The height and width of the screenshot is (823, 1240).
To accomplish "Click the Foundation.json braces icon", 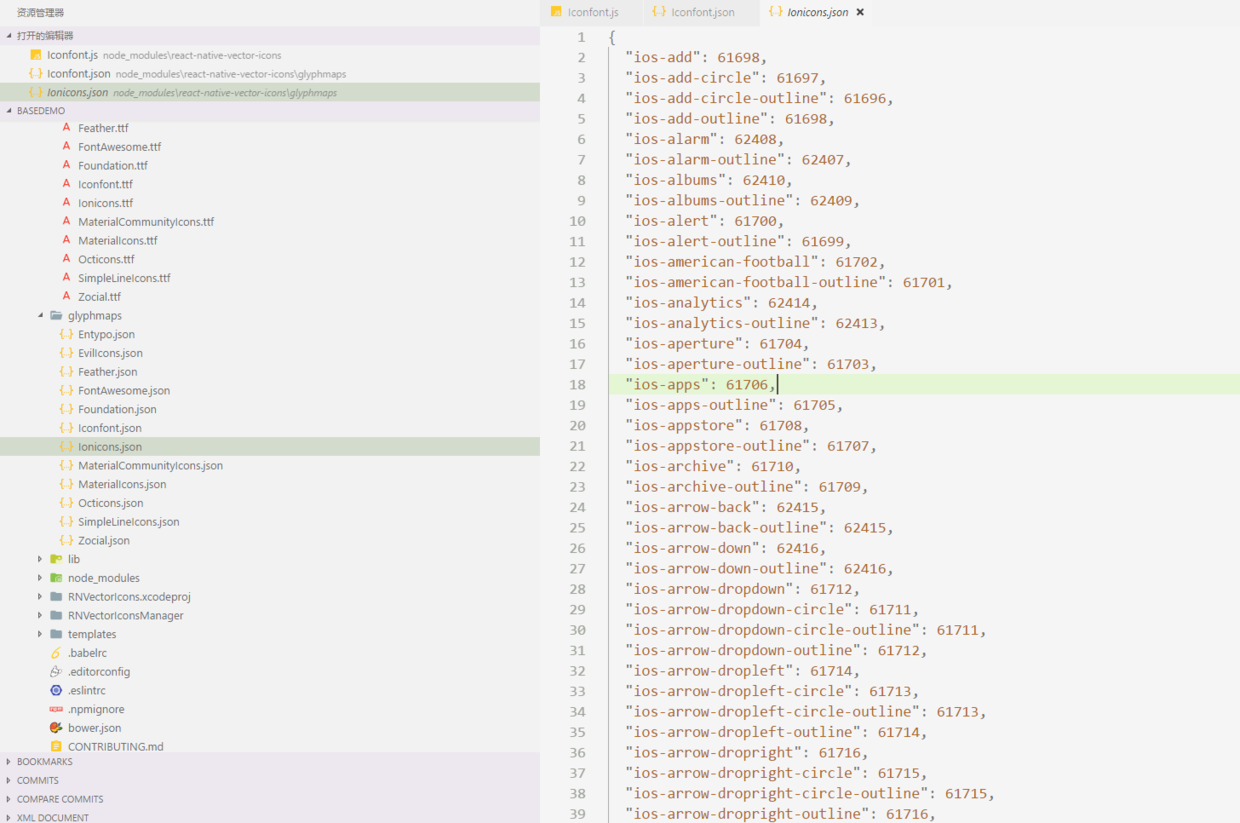I will [x=66, y=409].
